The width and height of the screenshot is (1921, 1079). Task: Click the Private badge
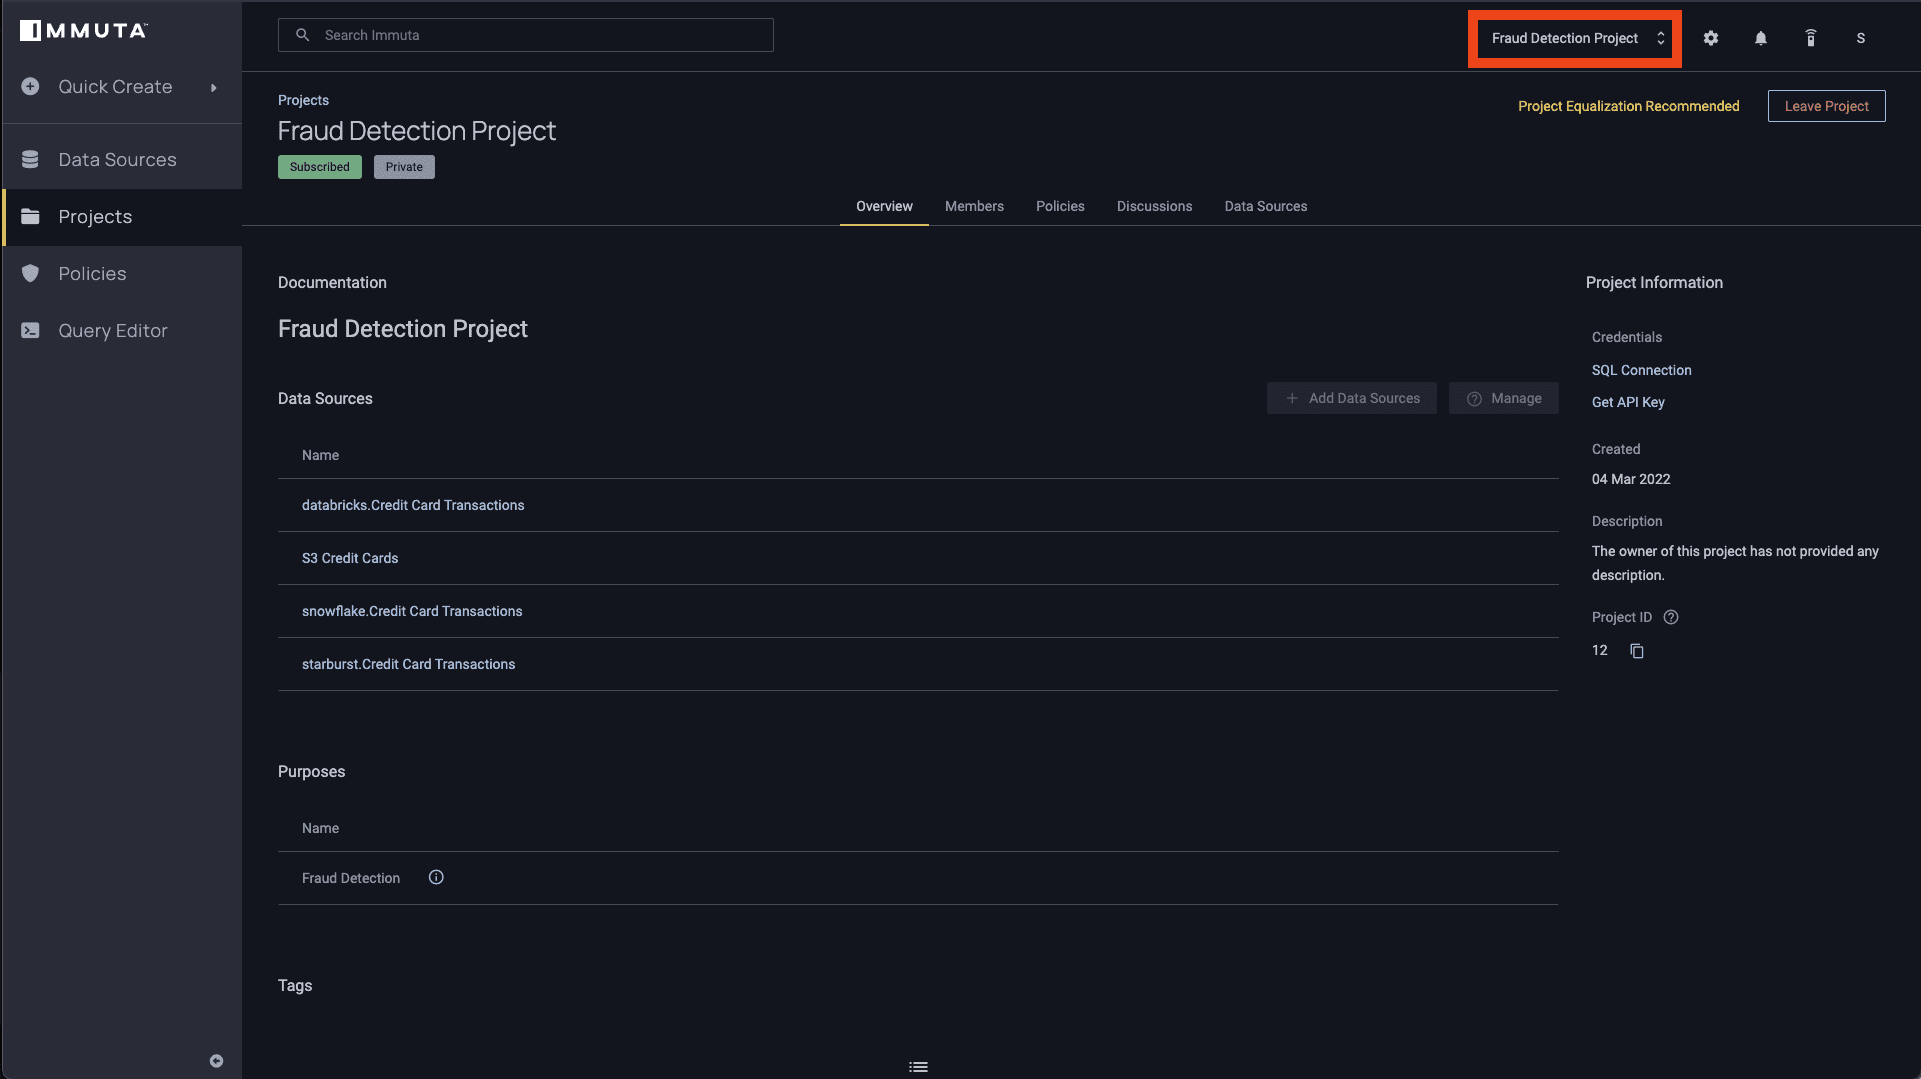(x=404, y=167)
